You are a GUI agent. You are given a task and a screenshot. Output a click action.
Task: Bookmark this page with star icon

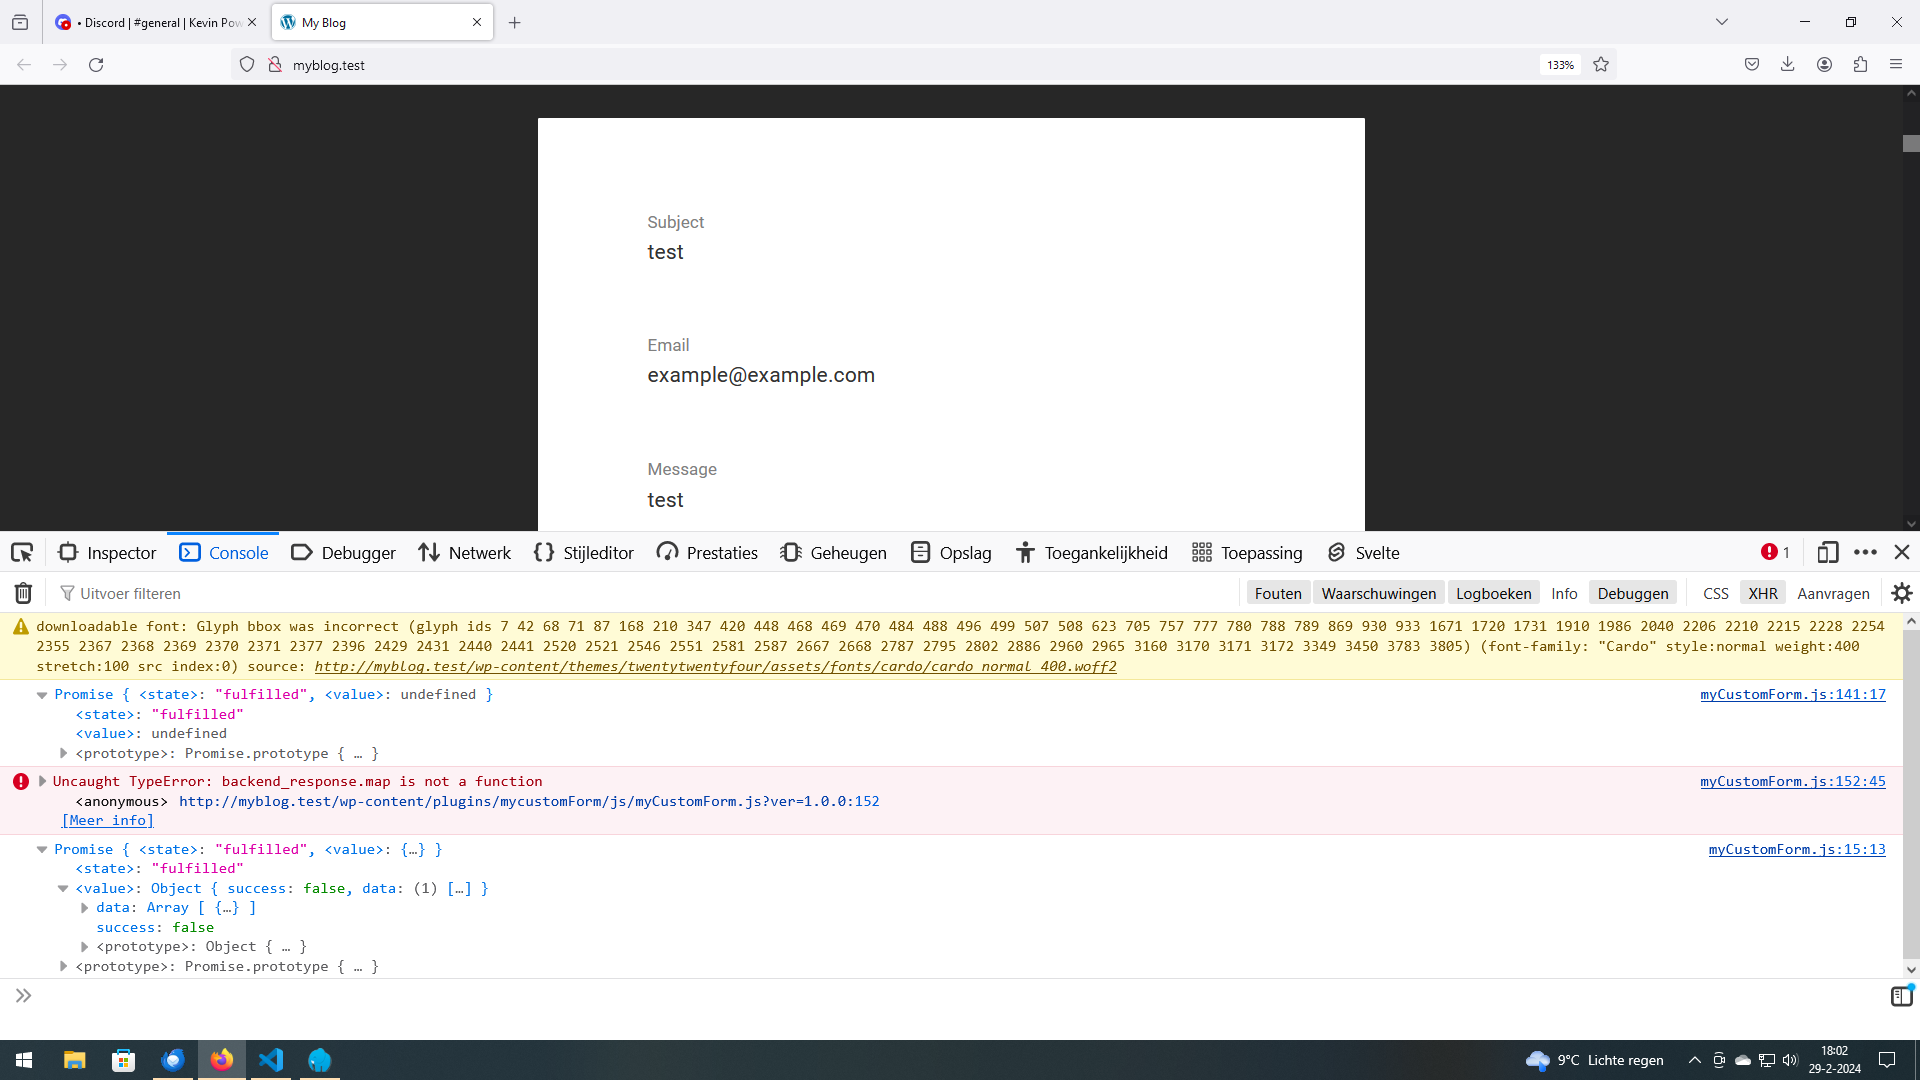(1601, 65)
